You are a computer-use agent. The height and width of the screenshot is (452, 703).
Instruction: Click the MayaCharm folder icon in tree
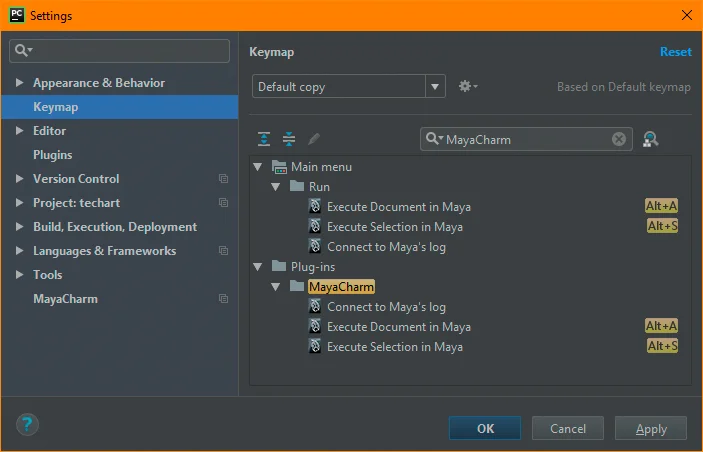(297, 286)
